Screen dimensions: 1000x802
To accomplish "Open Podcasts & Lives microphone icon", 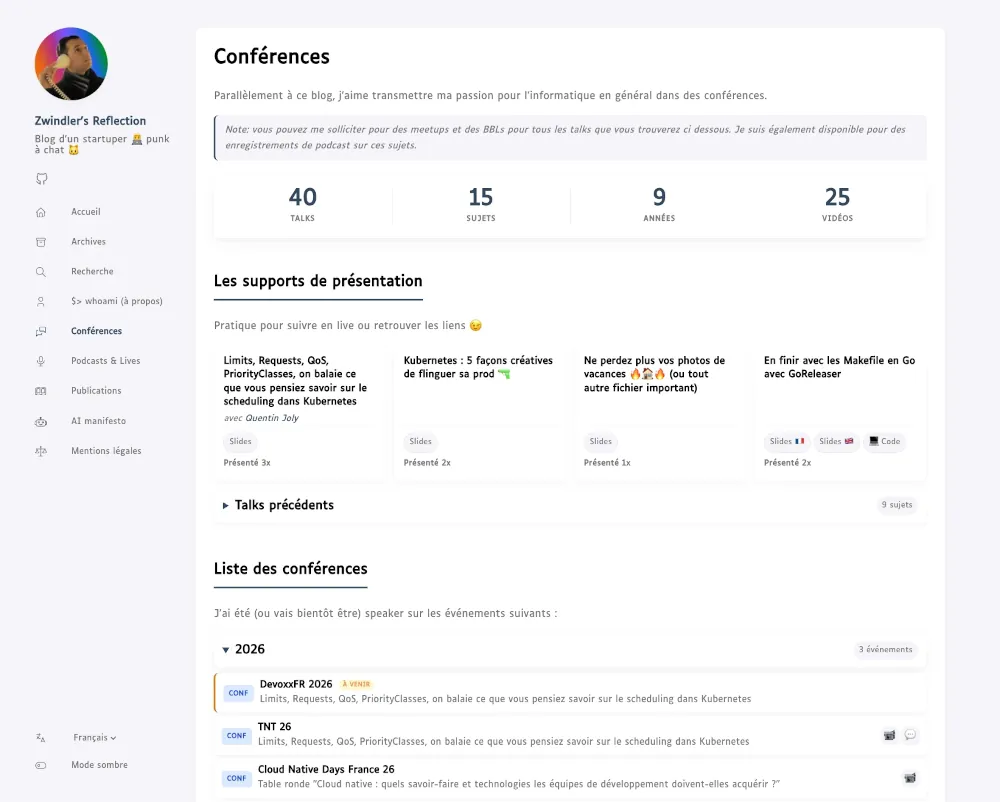I will click(x=41, y=361).
